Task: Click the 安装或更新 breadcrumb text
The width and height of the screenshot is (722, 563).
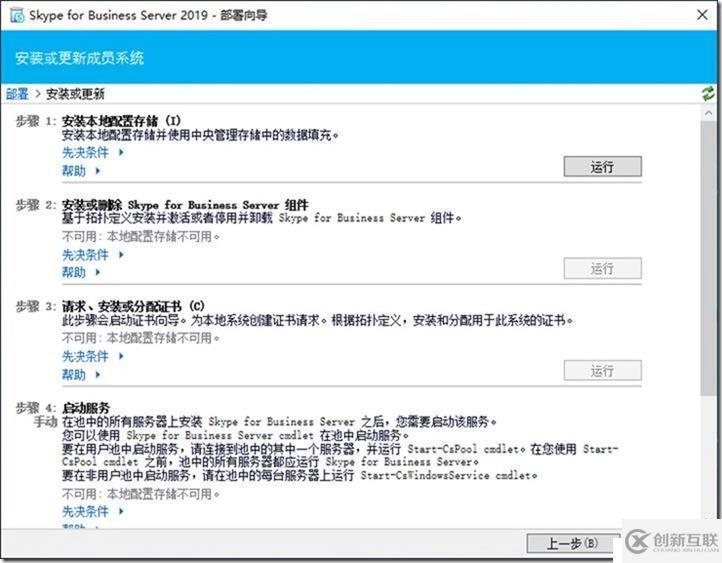Action: click(75, 94)
